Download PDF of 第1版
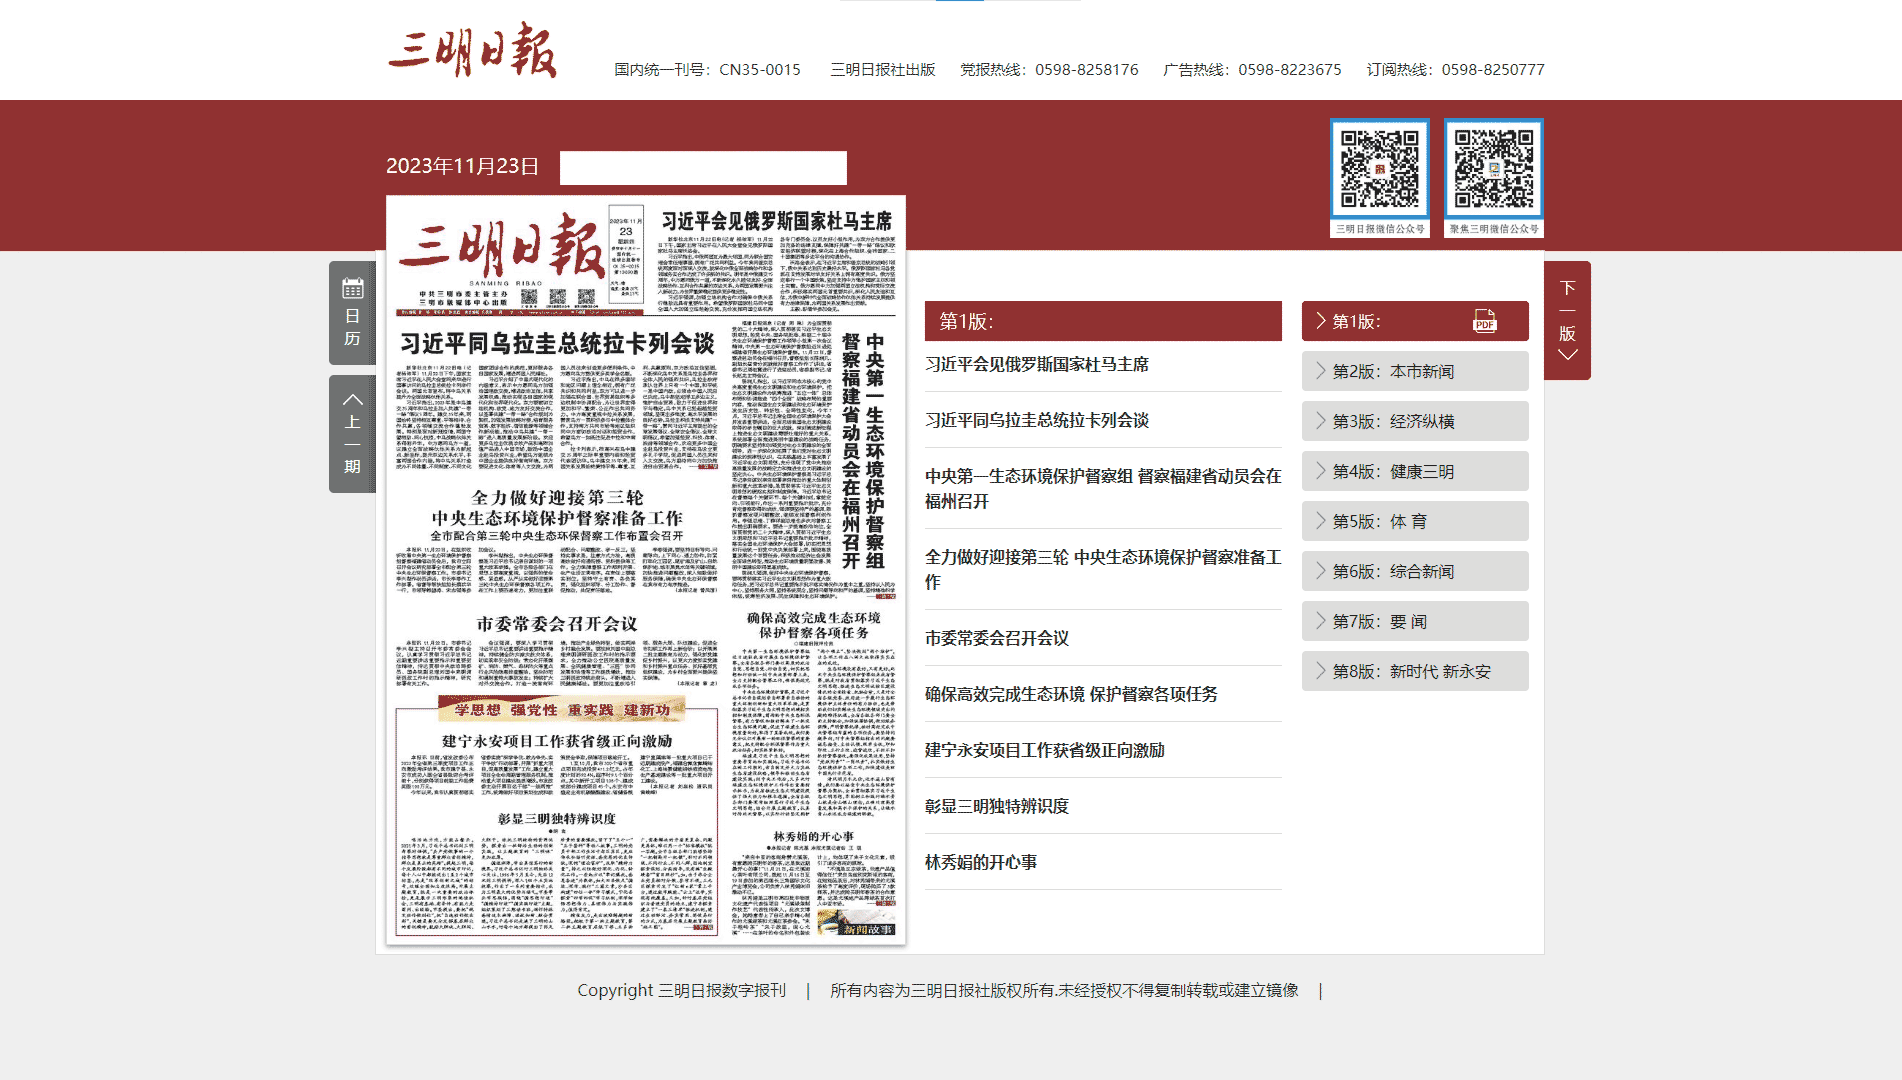The width and height of the screenshot is (1902, 1080). 1485,321
